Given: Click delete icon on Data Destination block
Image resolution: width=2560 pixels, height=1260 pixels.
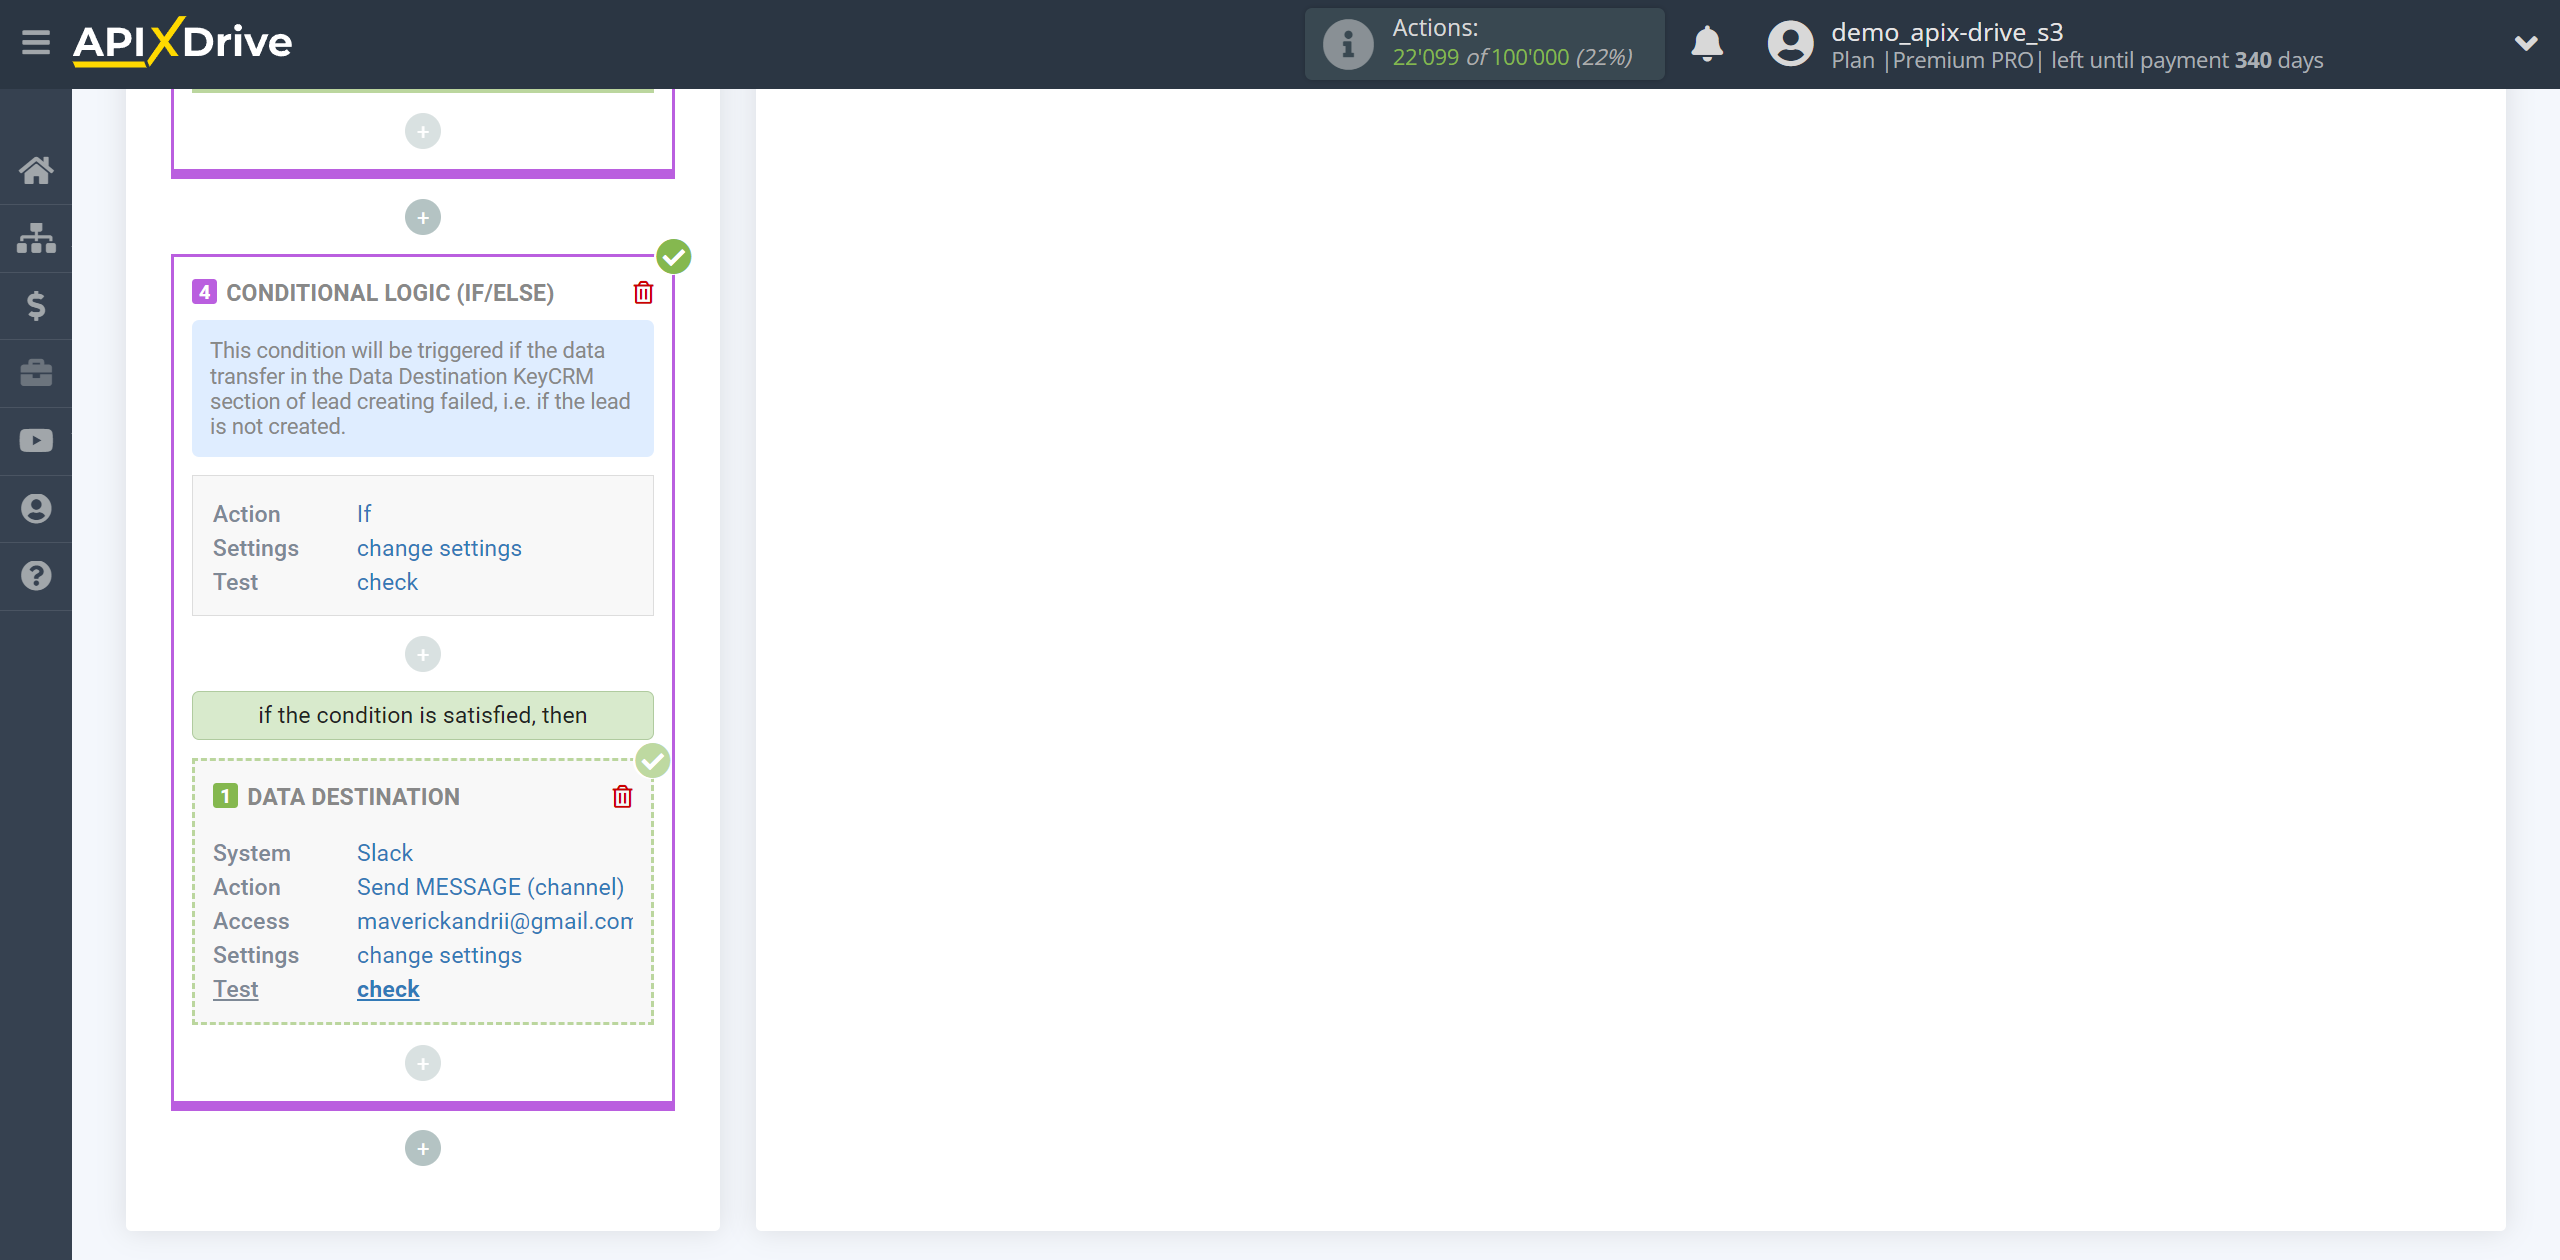Looking at the screenshot, I should pos(622,796).
